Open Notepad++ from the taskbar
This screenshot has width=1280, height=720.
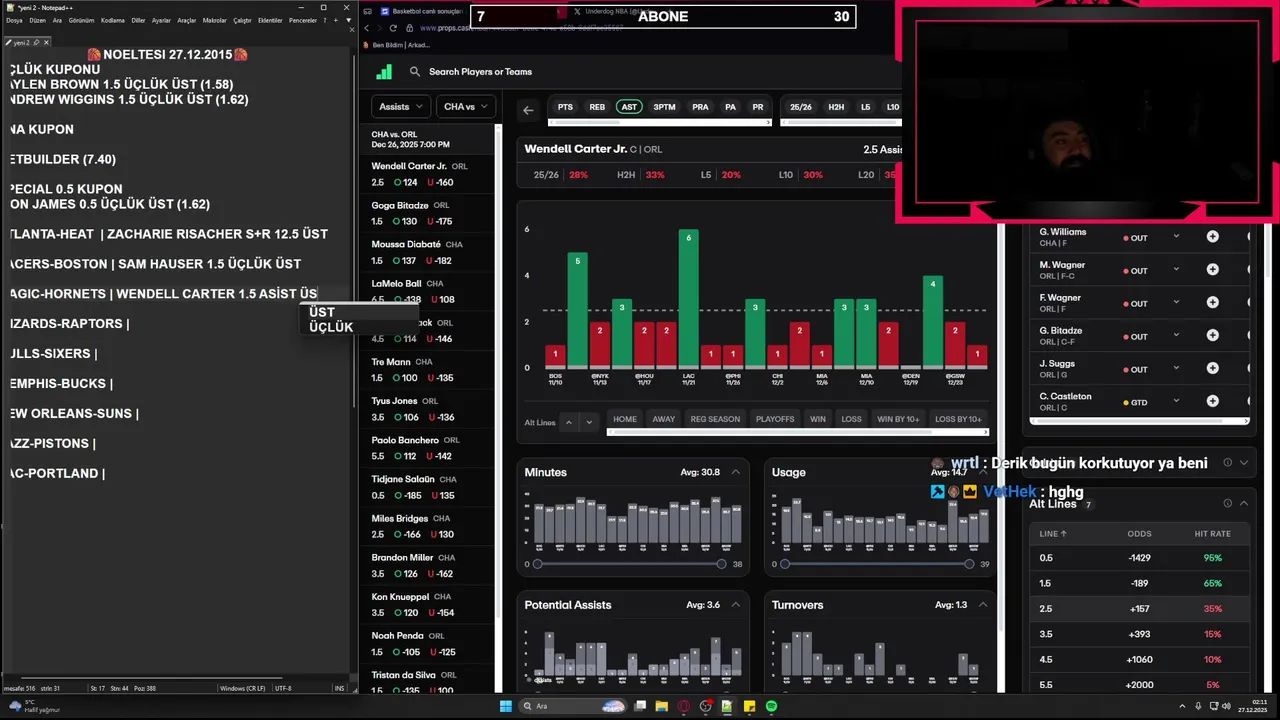pyautogui.click(x=727, y=706)
